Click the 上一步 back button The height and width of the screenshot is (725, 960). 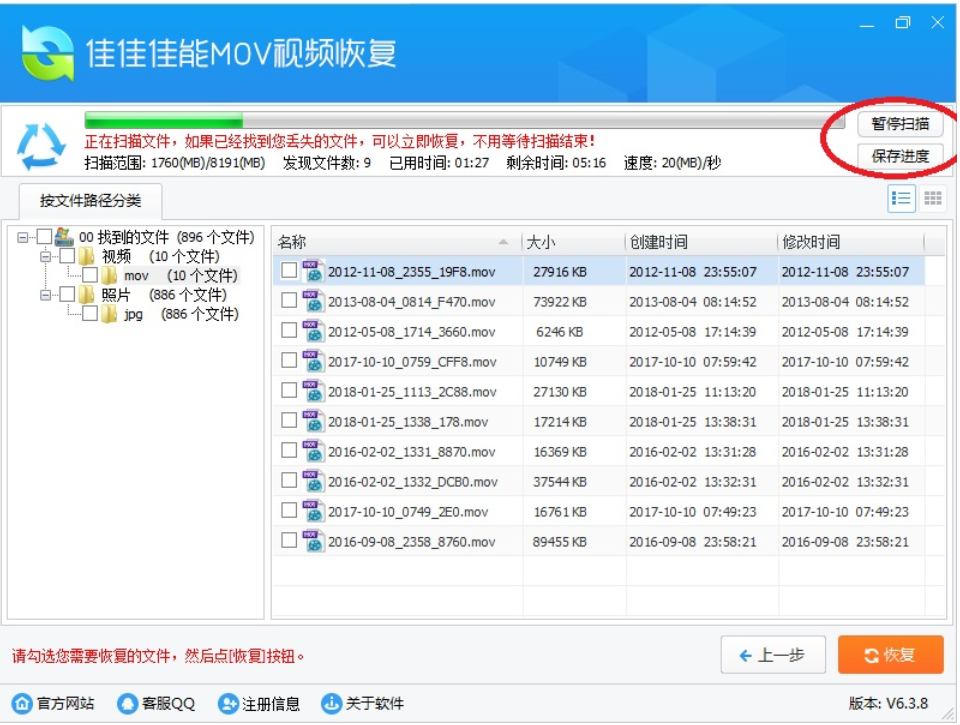(x=773, y=655)
